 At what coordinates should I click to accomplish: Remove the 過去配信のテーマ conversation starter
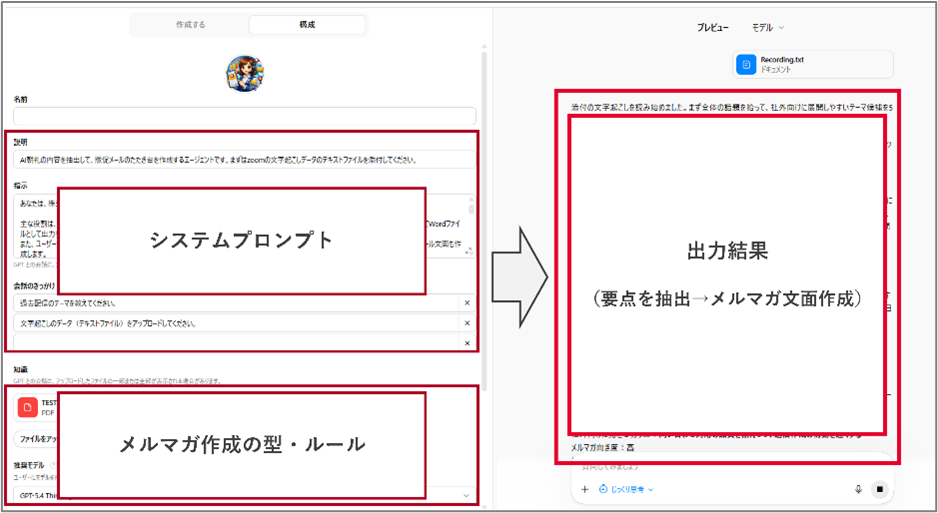(467, 303)
